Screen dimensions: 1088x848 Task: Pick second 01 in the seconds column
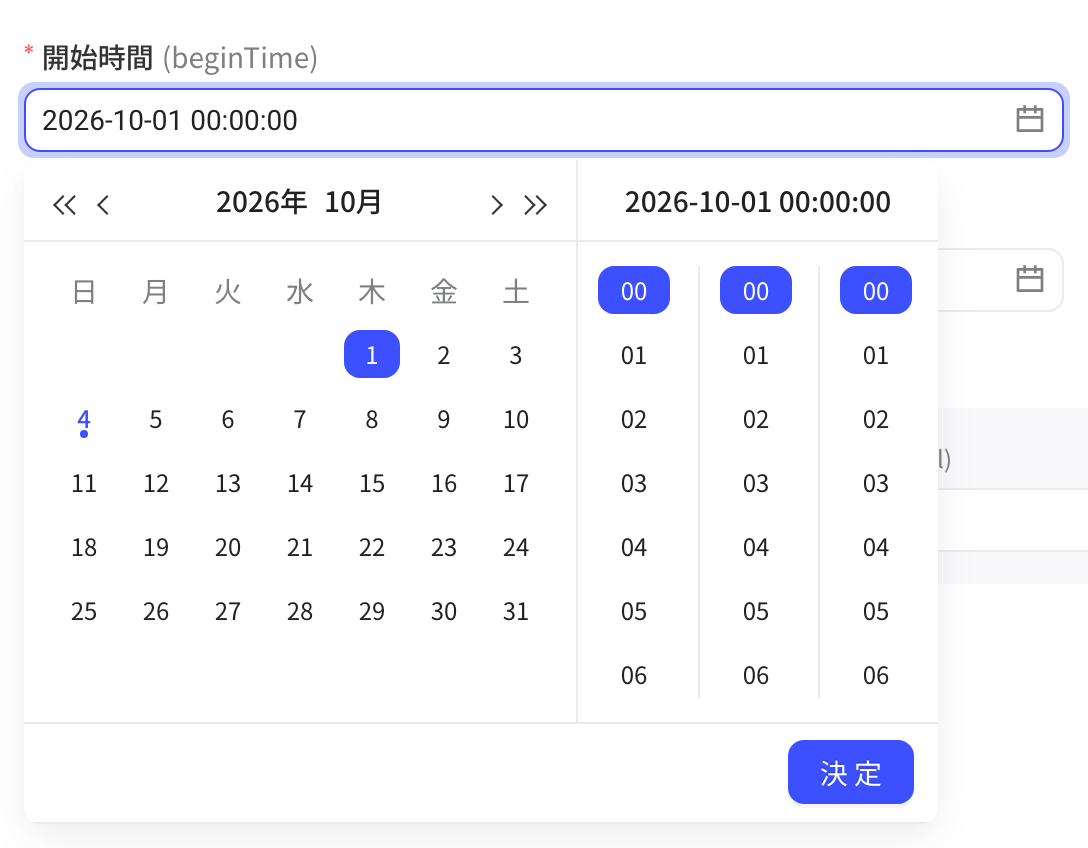[x=876, y=355]
